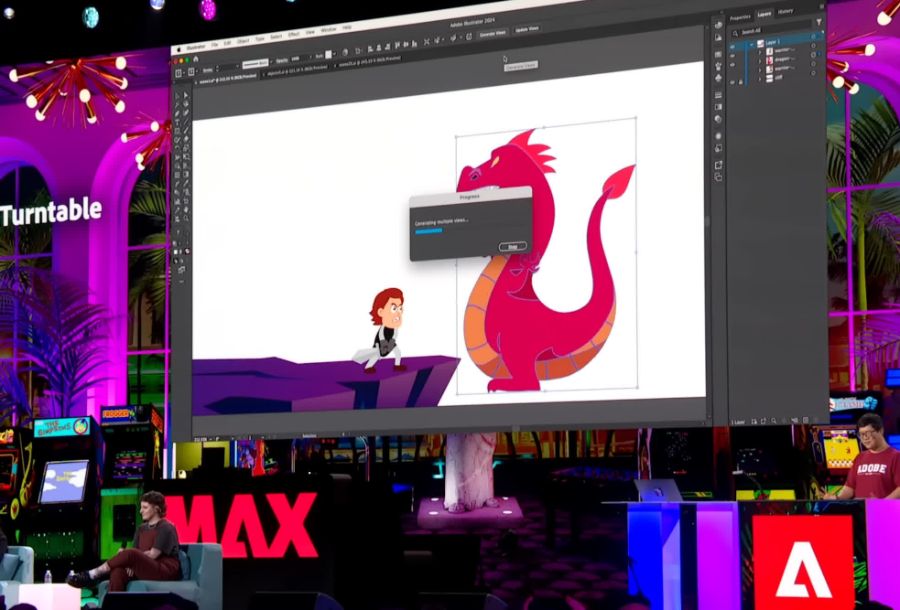Click the blue progress bar in dialog
The width and height of the screenshot is (900, 610).
point(429,231)
